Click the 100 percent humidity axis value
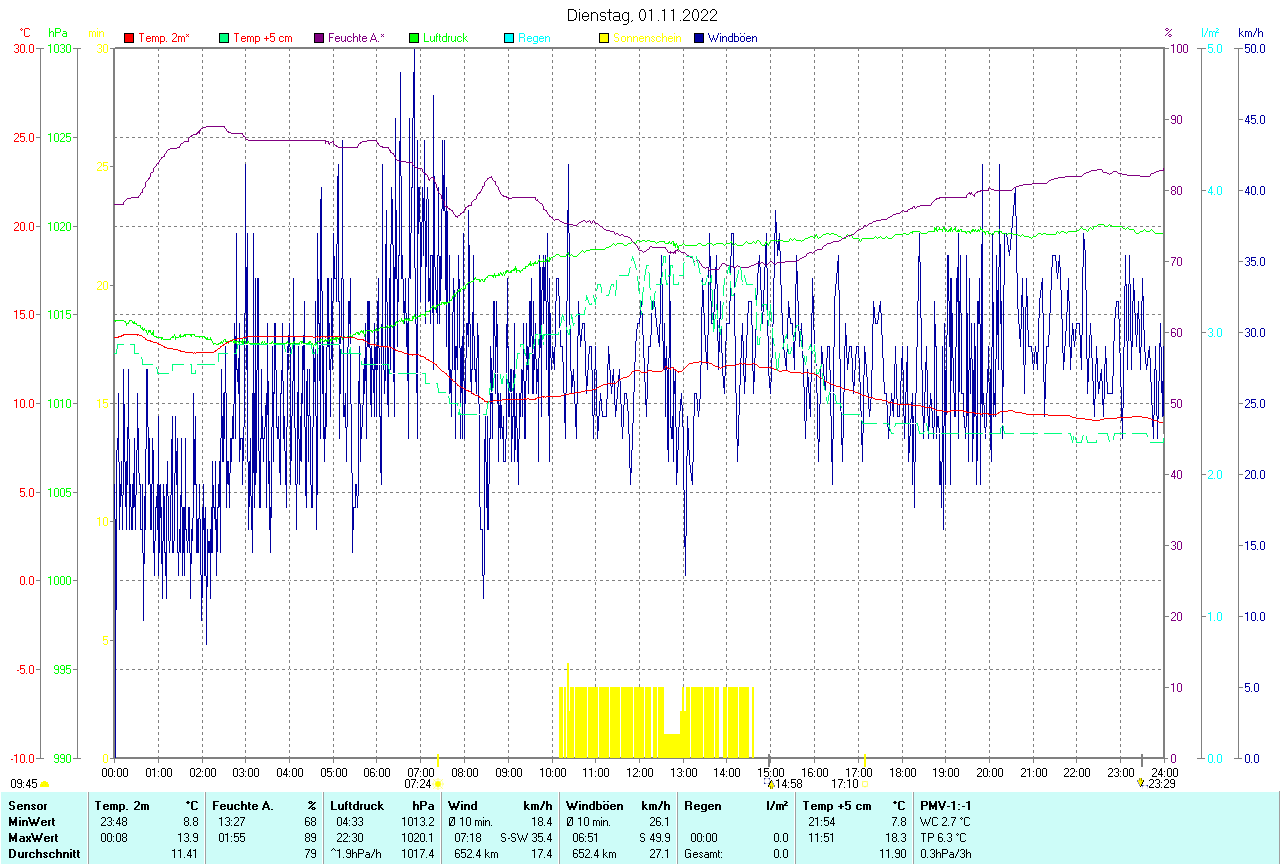Image resolution: width=1280 pixels, height=864 pixels. (1178, 48)
